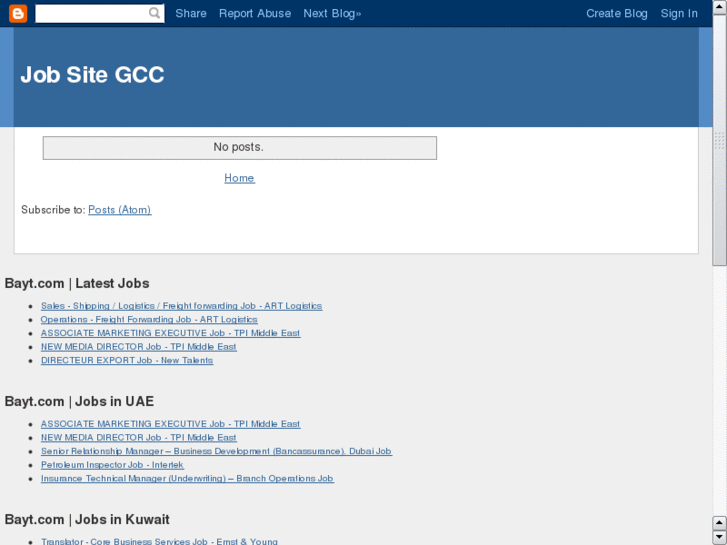This screenshot has height=545, width=727.
Task: Click the orange Blogger logo icon
Action: 18,13
